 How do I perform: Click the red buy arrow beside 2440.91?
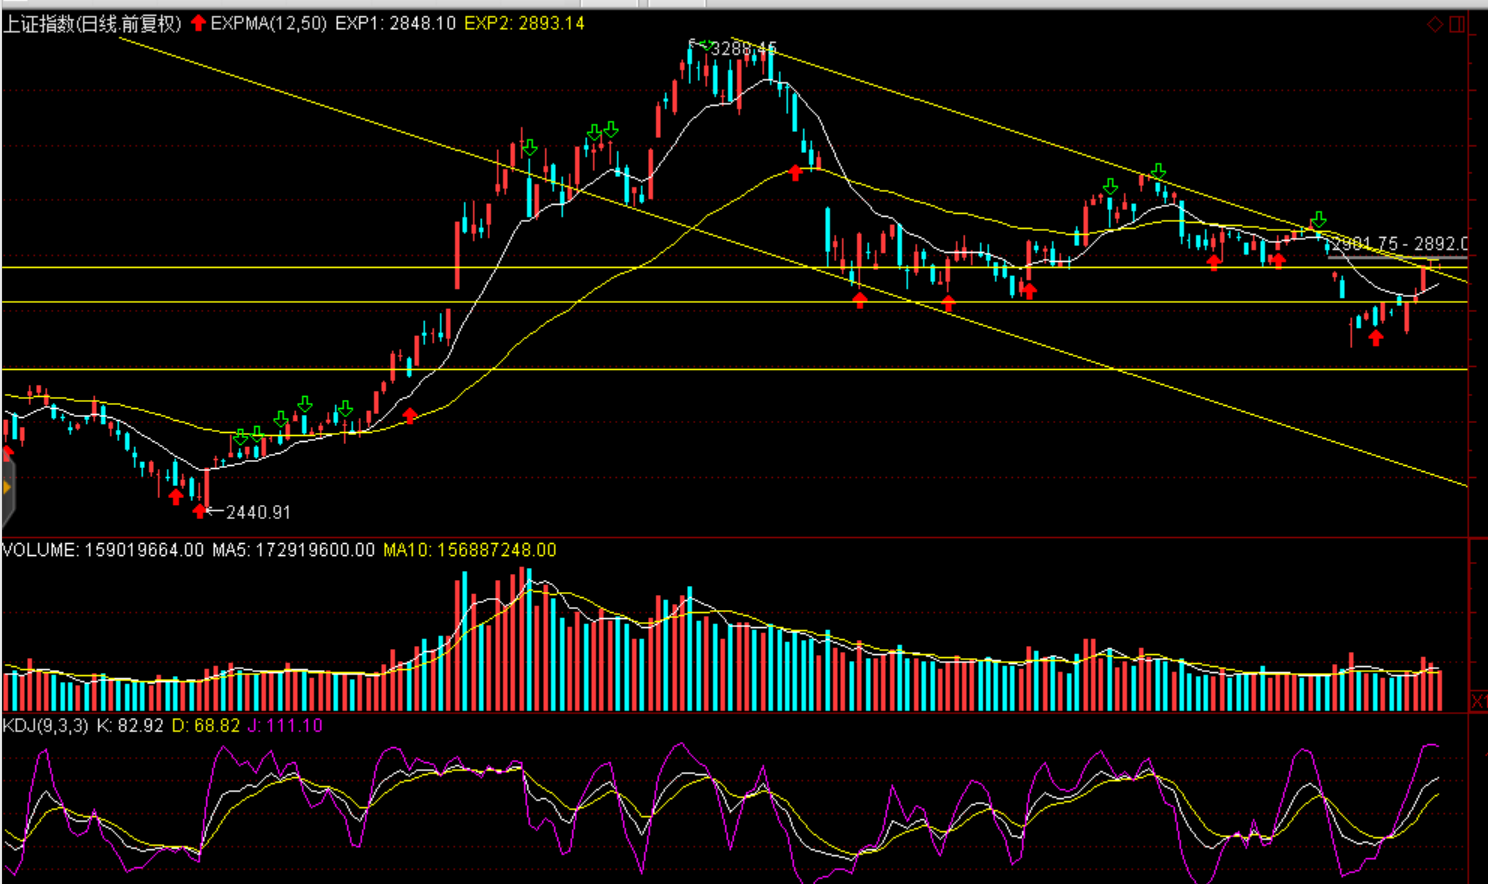(x=200, y=511)
